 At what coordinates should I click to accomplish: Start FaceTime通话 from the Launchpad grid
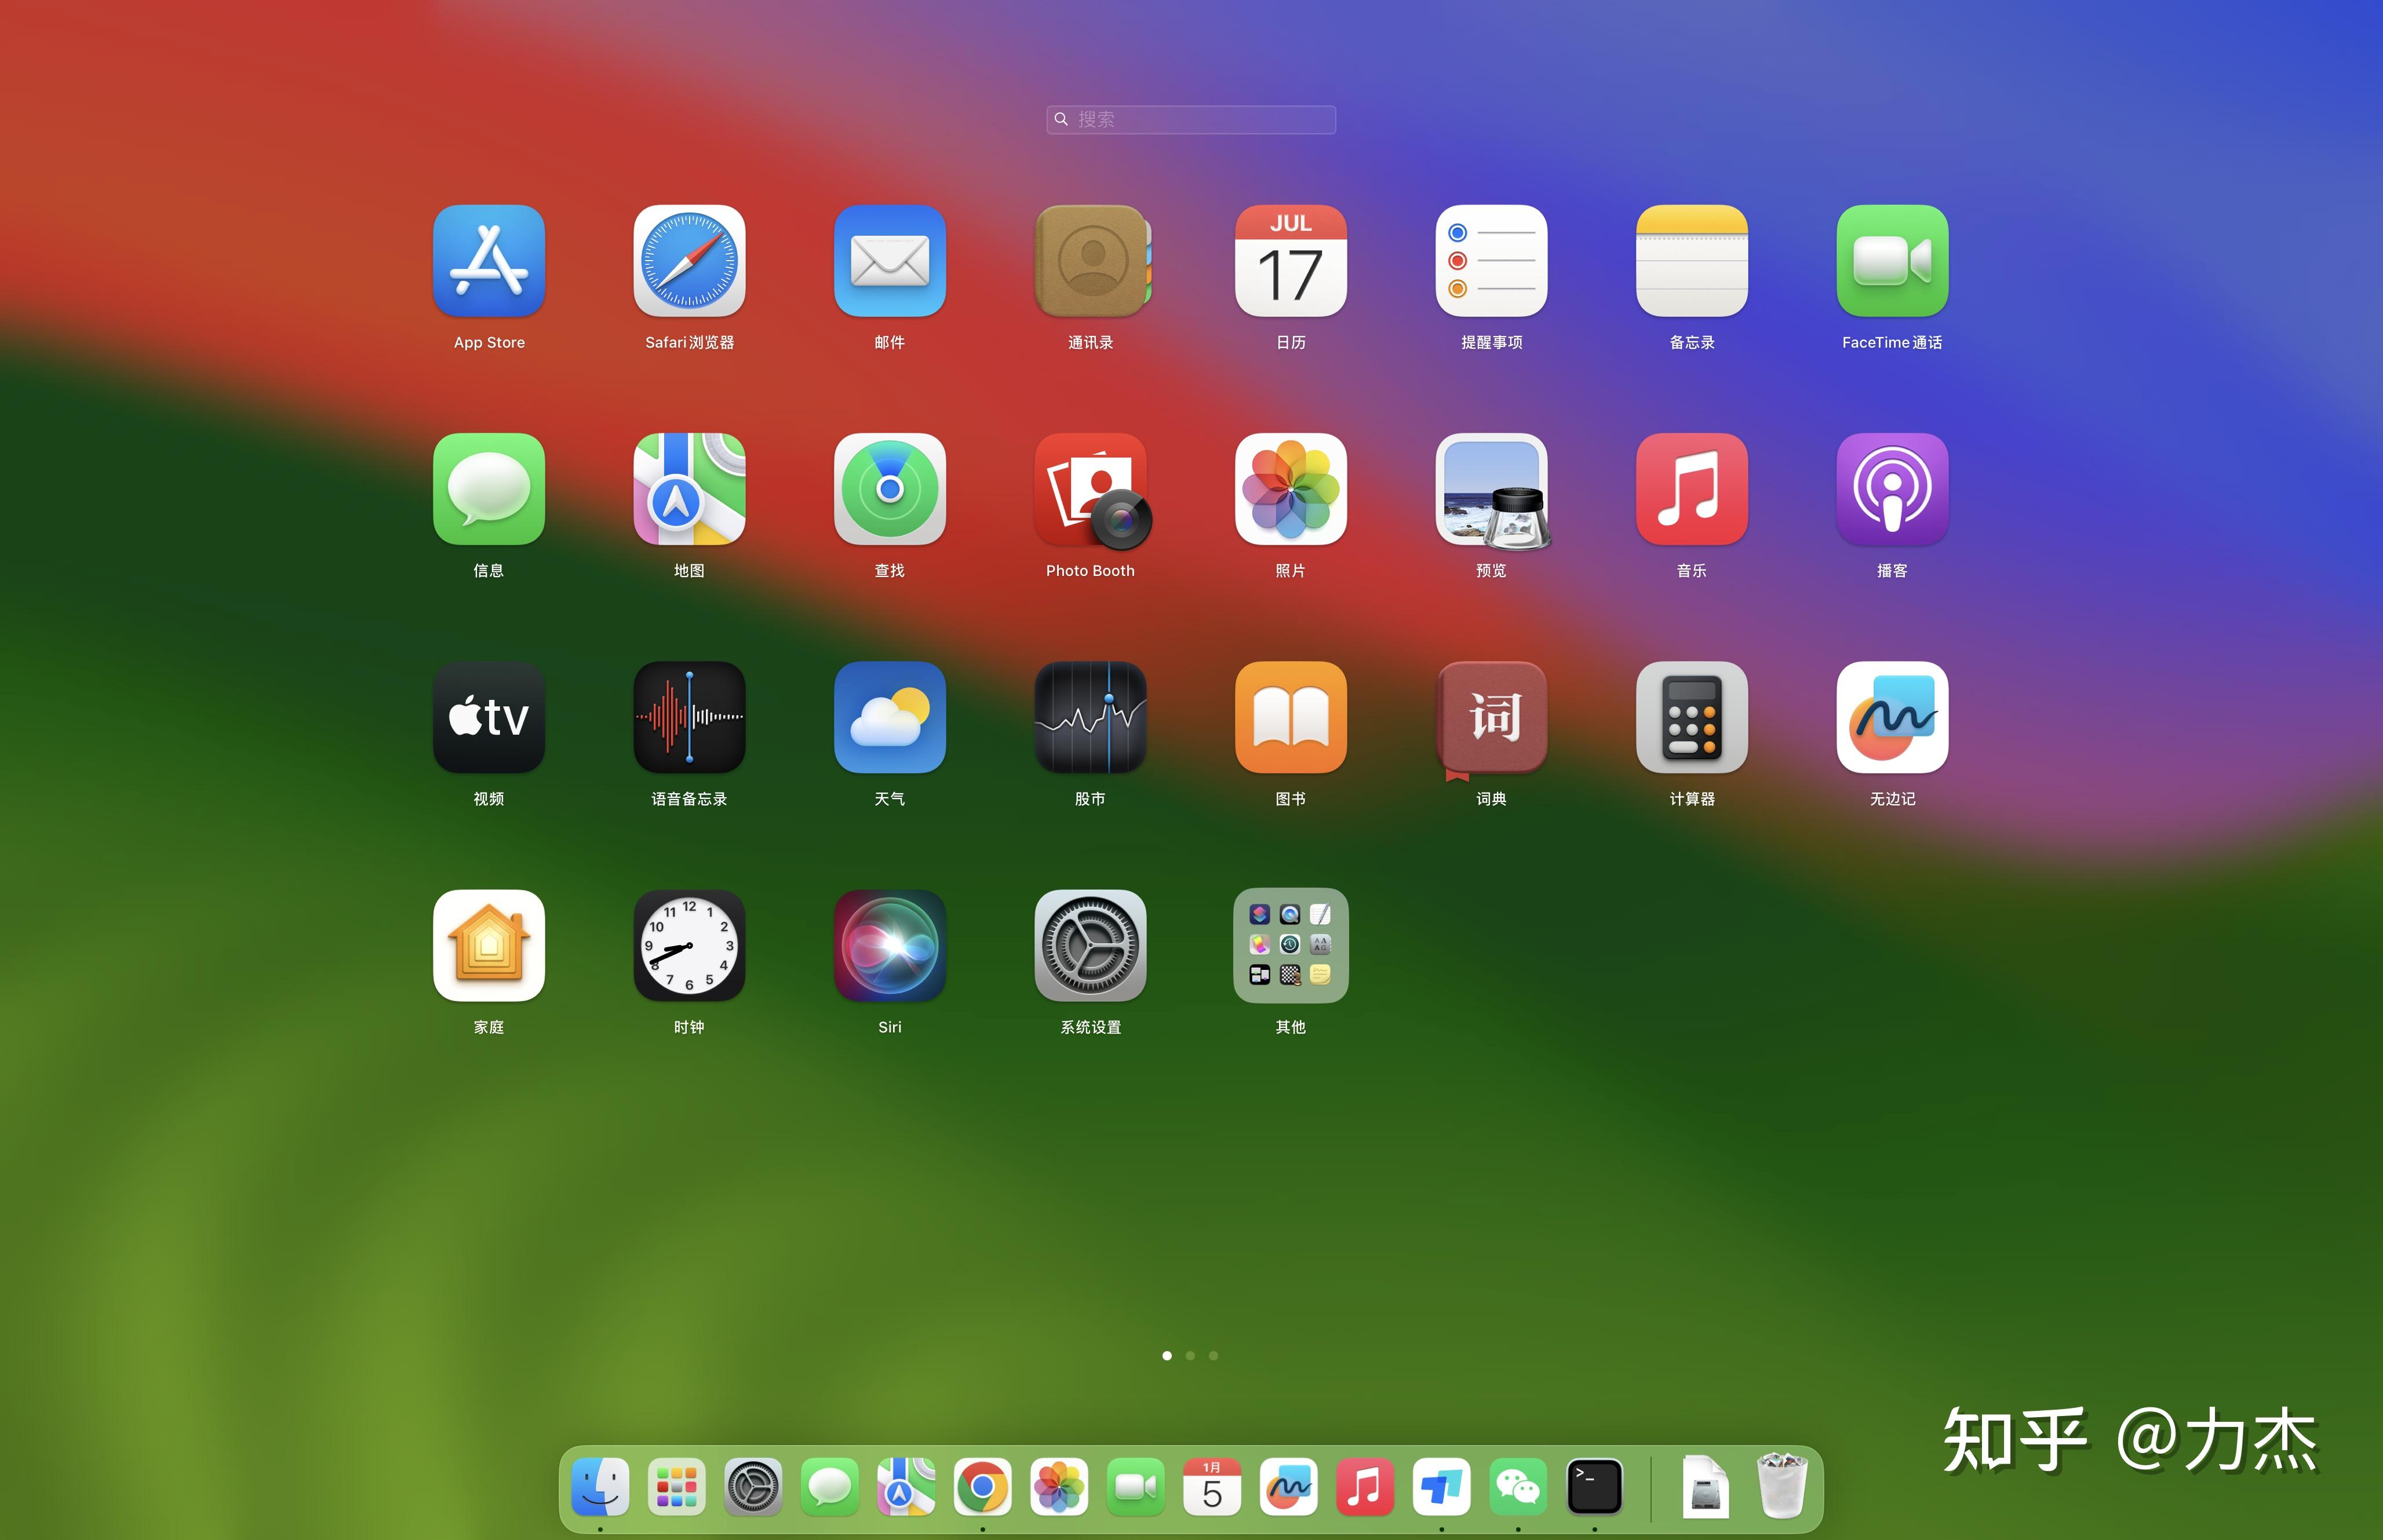(x=1892, y=261)
